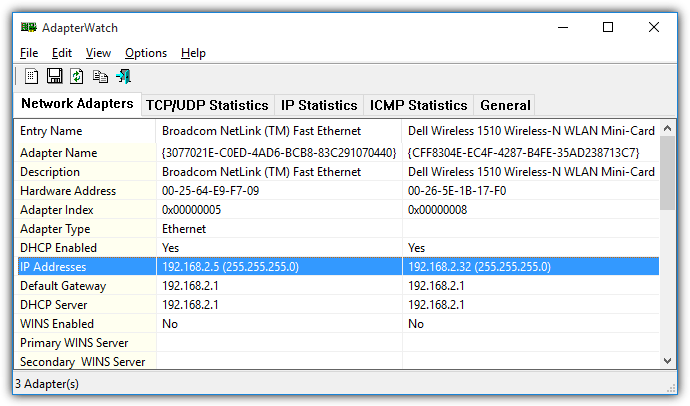
Task: Switch to the Network Adapters tab
Action: click(x=77, y=103)
